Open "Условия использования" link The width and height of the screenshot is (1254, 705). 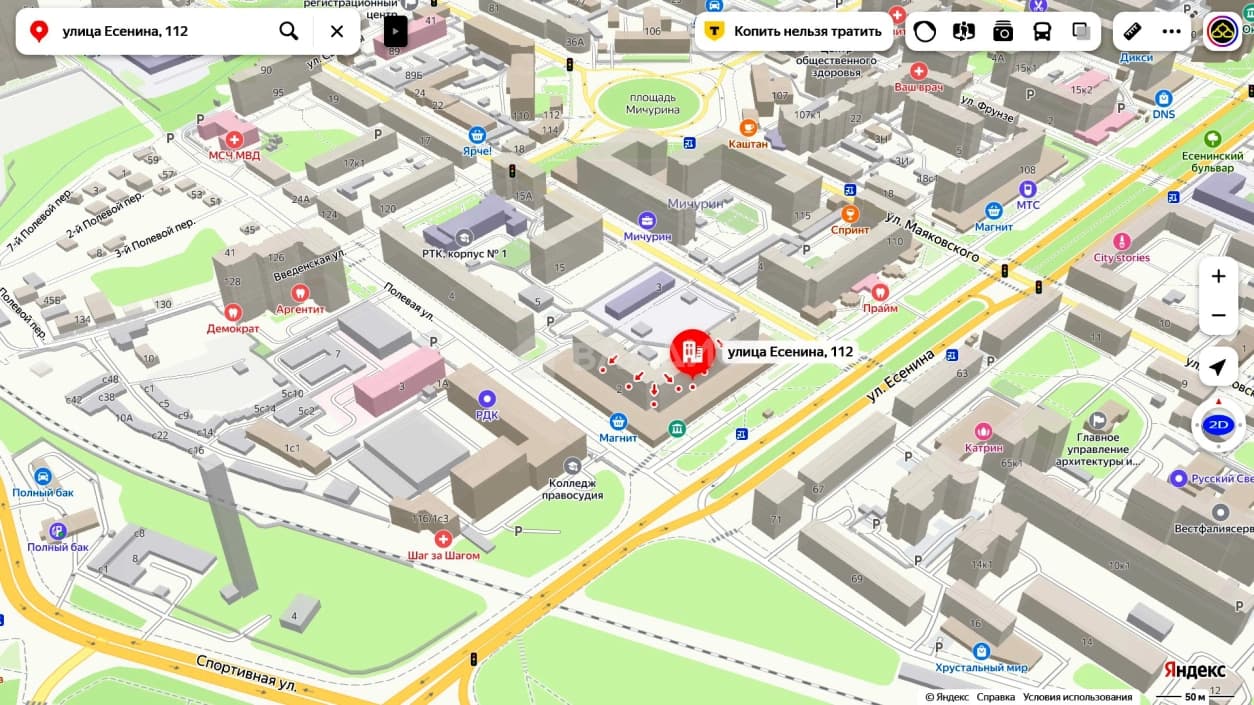click(1077, 697)
